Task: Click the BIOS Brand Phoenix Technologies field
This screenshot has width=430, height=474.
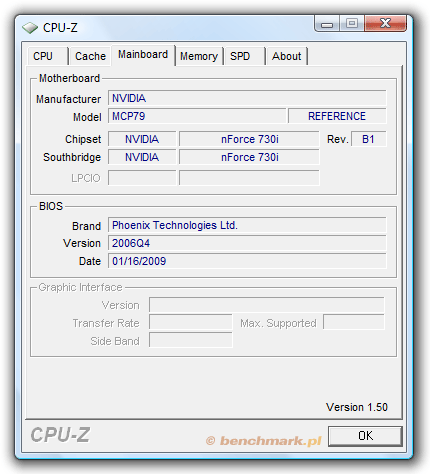Action: coord(247,225)
